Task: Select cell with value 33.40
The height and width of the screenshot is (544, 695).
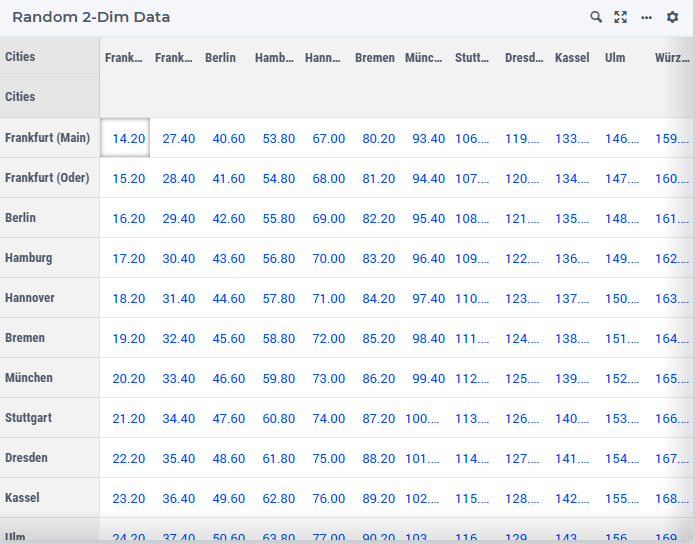Action: point(175,378)
